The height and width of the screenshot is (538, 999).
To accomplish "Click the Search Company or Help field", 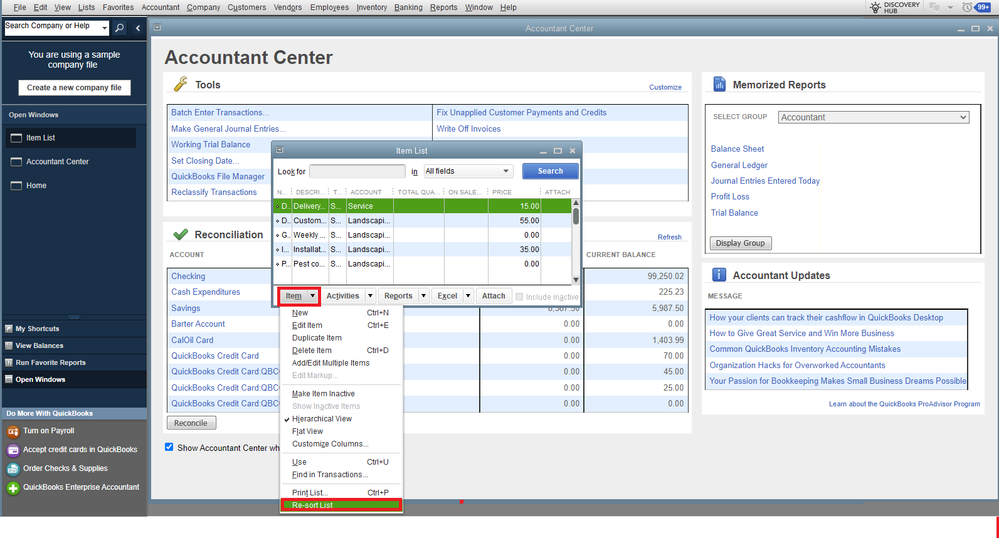I will (x=52, y=27).
